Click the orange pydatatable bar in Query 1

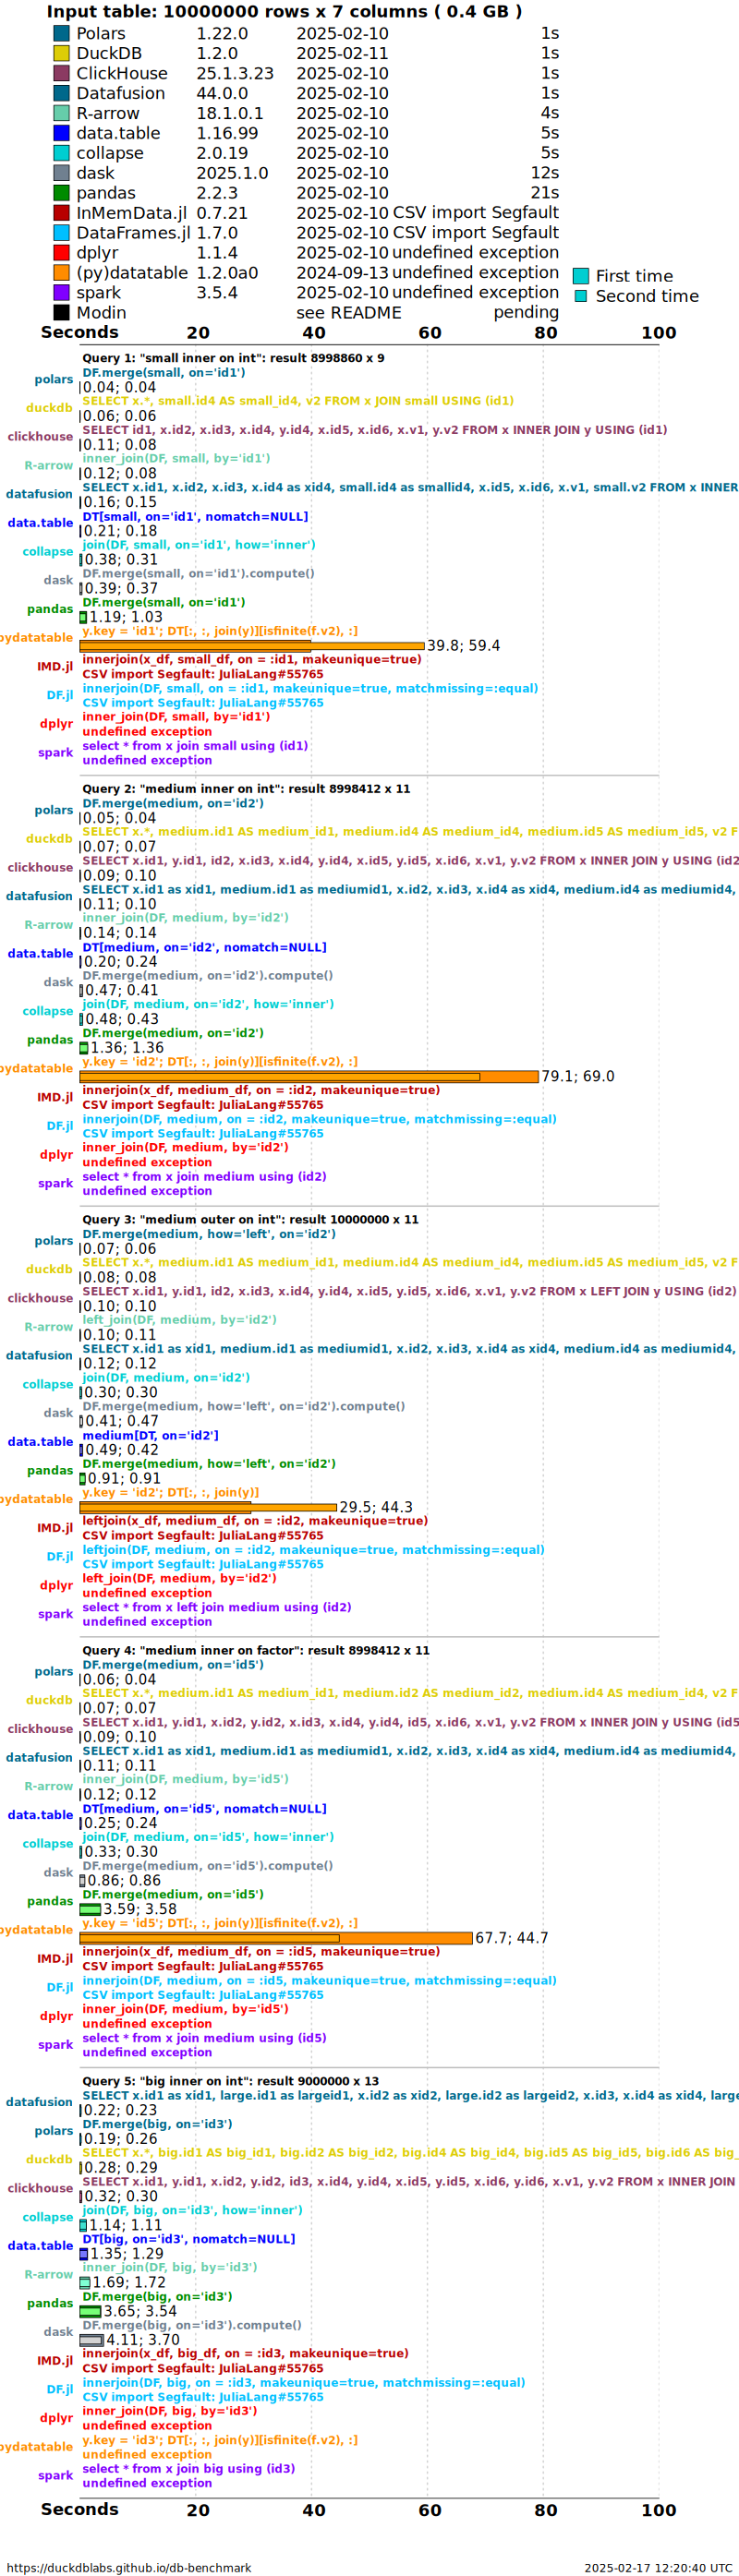(252, 646)
